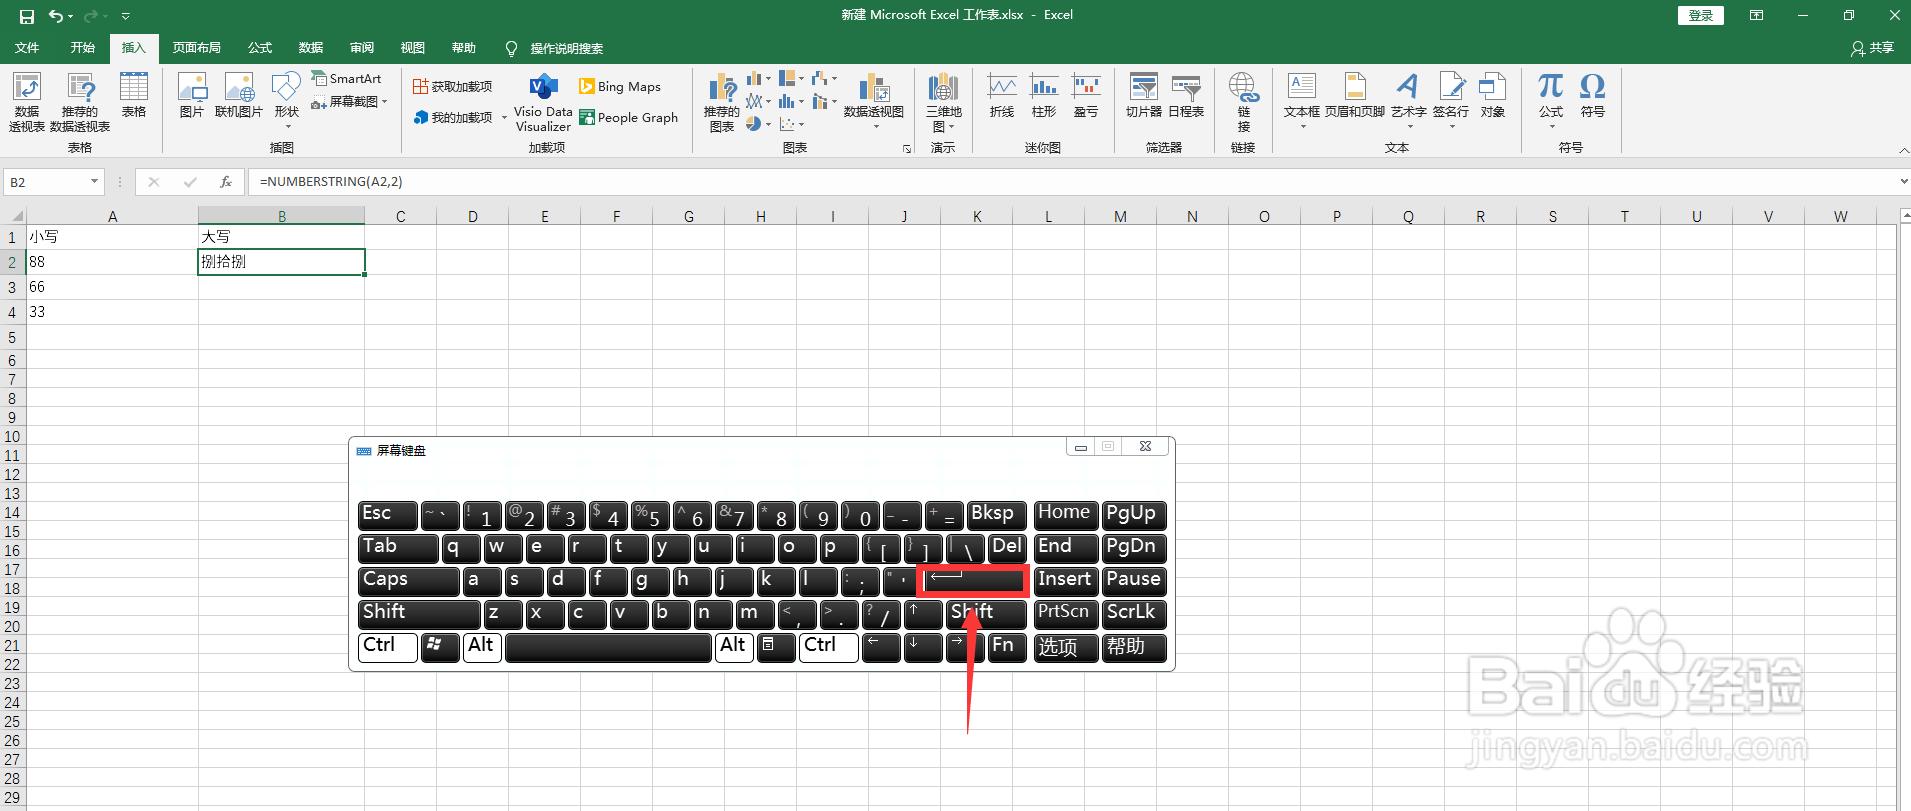Insert online pictures (联机图片)
The image size is (1911, 811).
click(239, 96)
